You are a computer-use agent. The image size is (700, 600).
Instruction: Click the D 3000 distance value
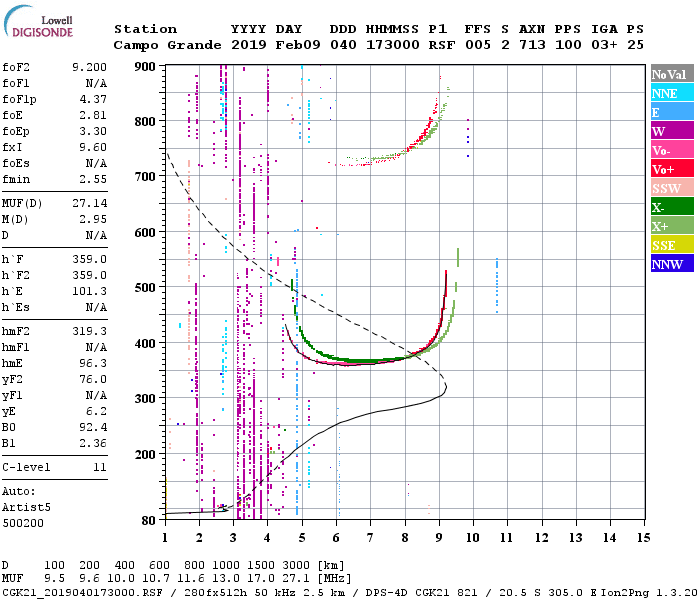[x=296, y=566]
